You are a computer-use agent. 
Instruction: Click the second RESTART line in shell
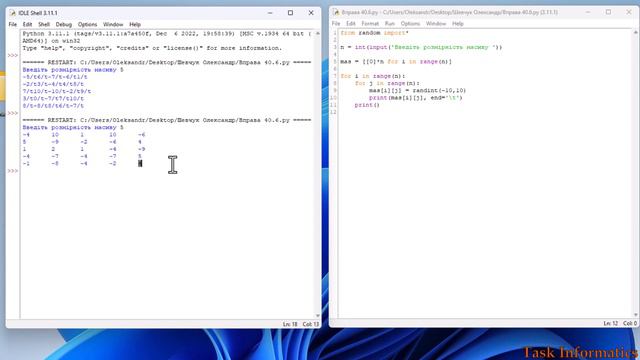pos(167,120)
